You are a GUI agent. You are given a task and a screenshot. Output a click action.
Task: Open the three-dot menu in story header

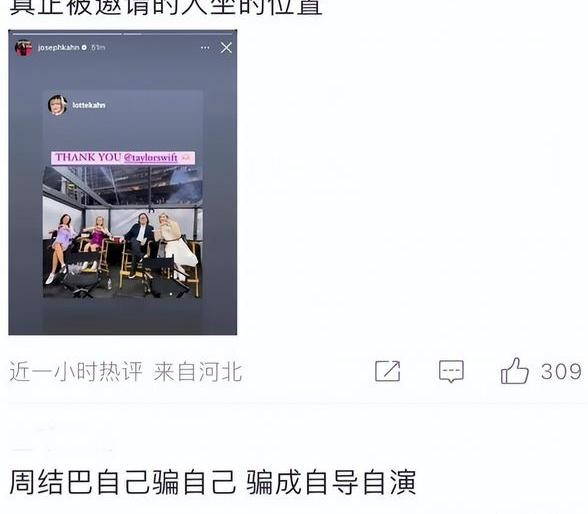pyautogui.click(x=205, y=48)
